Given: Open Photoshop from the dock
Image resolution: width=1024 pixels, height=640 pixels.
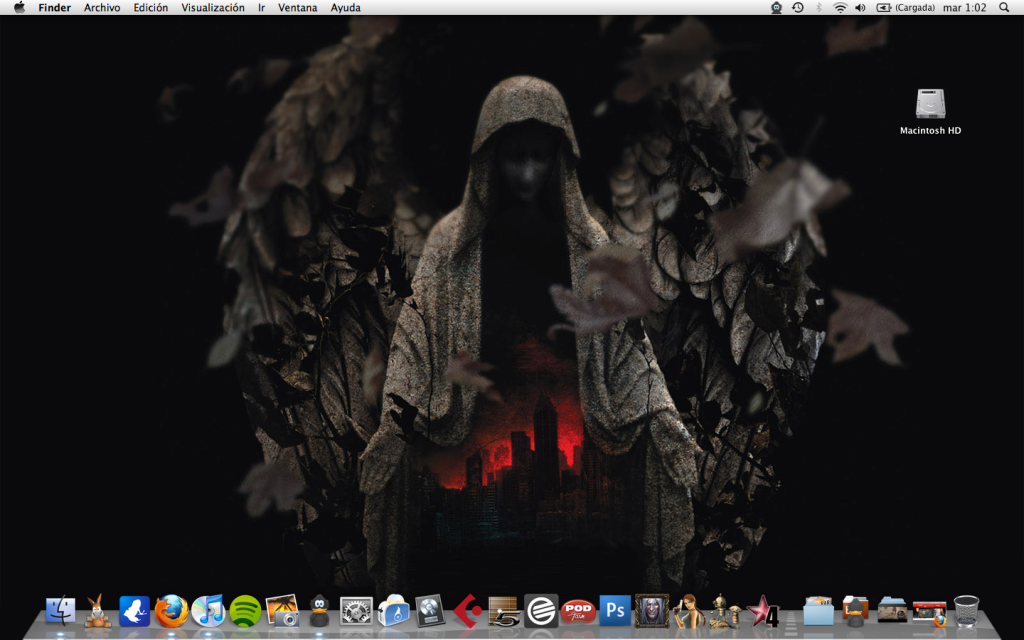Looking at the screenshot, I should tap(615, 609).
